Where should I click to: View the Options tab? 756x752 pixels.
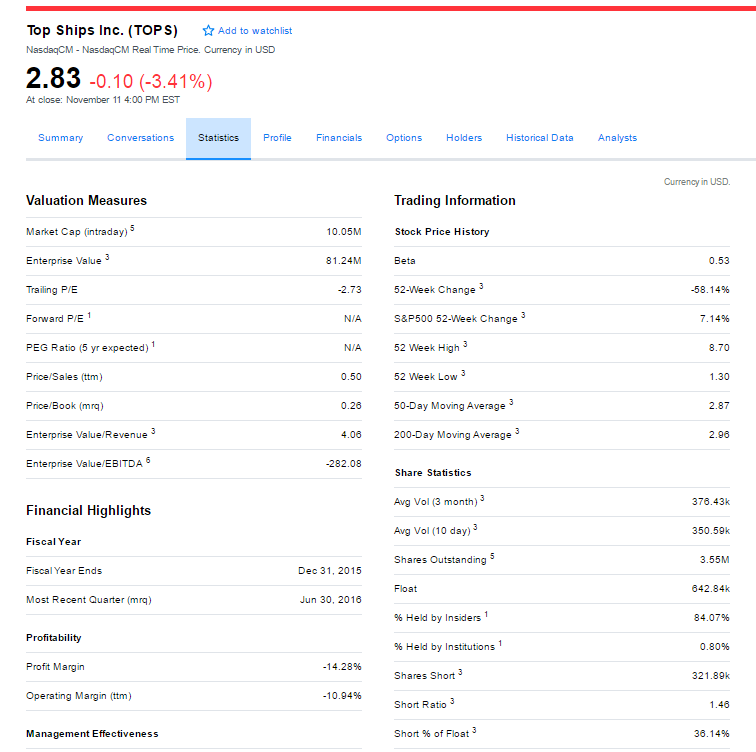(x=404, y=138)
